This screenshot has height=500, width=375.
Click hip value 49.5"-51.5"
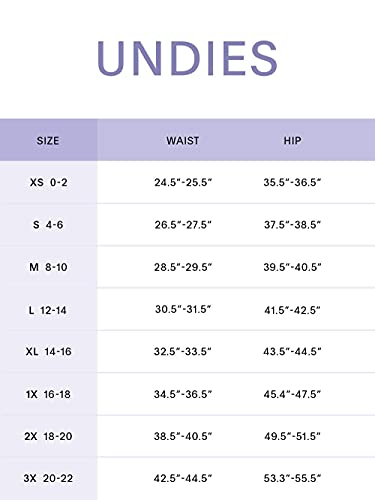point(292,436)
